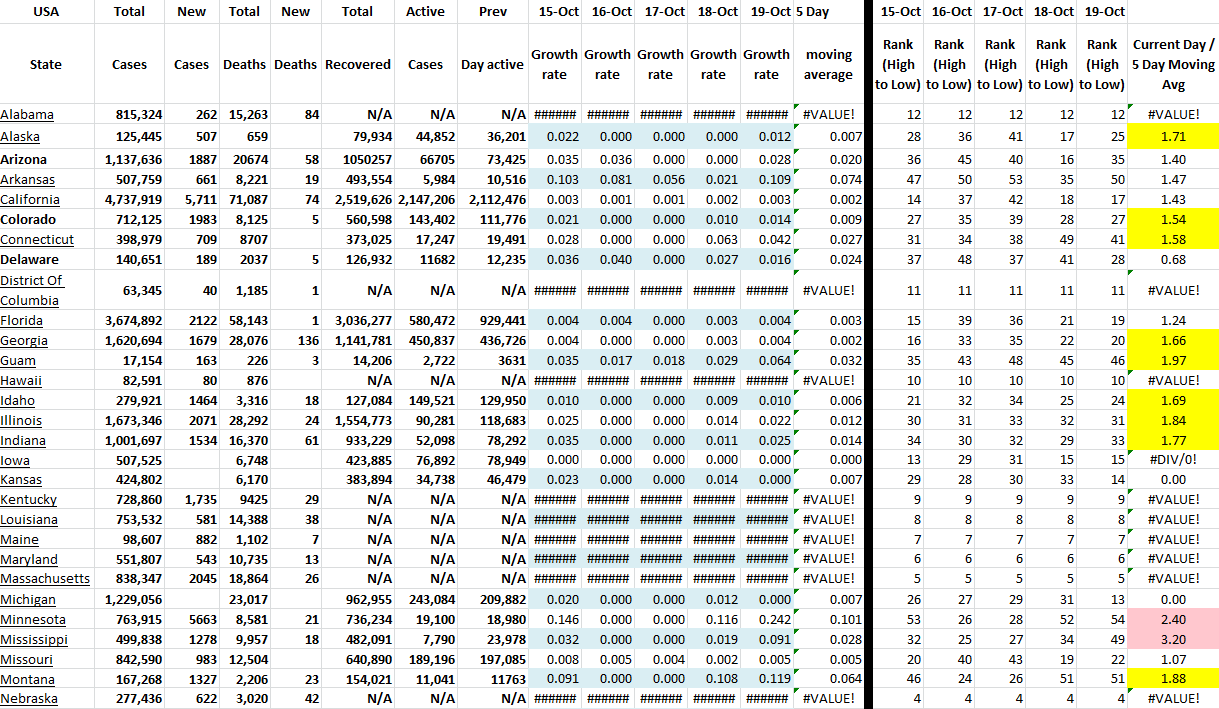Viewport: 1219px width, 709px height.
Task: Select Minnesota's pink 2.40 ratio cell
Action: pyautogui.click(x=1173, y=619)
